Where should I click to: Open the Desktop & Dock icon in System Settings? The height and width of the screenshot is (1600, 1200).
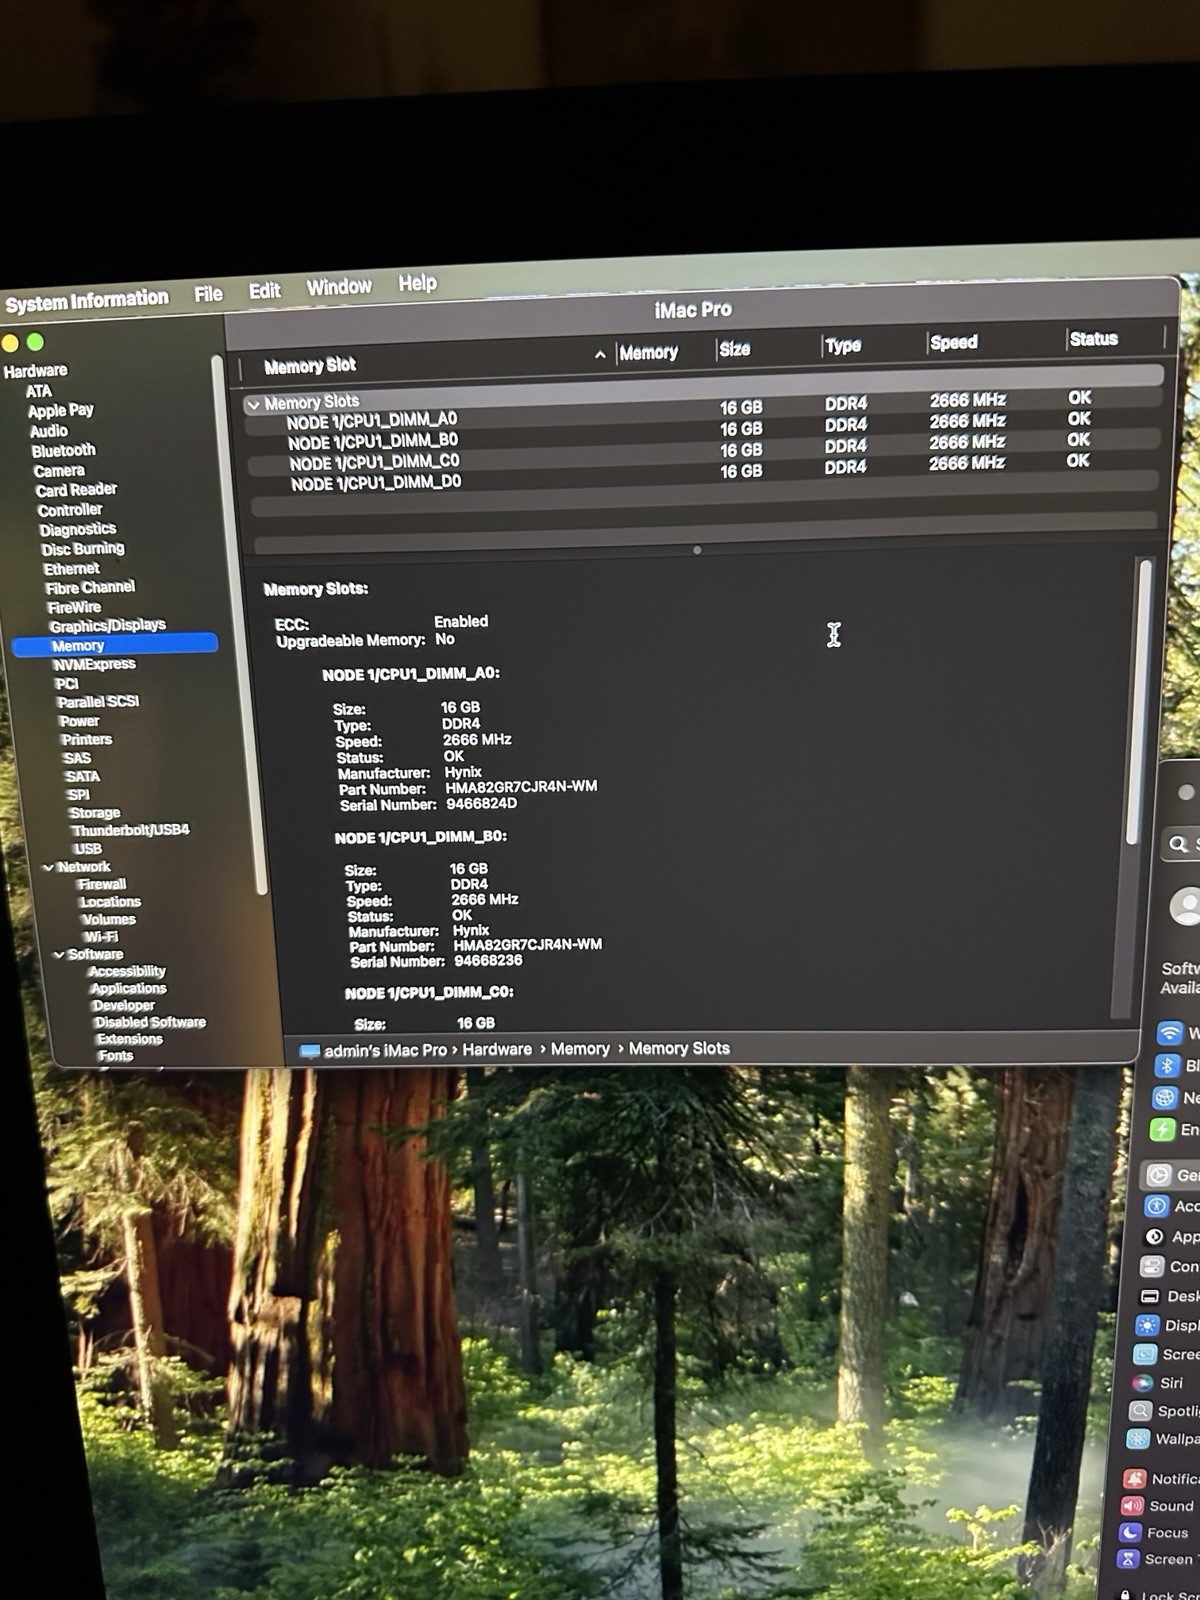tap(1150, 1296)
